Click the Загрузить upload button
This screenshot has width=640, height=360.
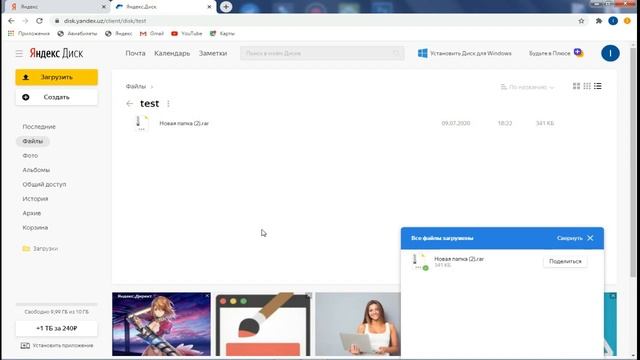57,77
